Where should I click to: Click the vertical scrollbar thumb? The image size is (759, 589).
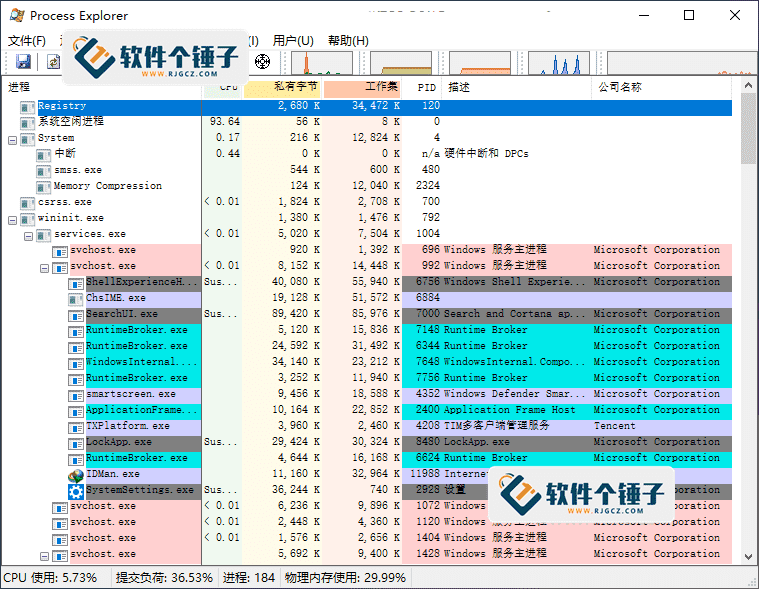coord(748,129)
